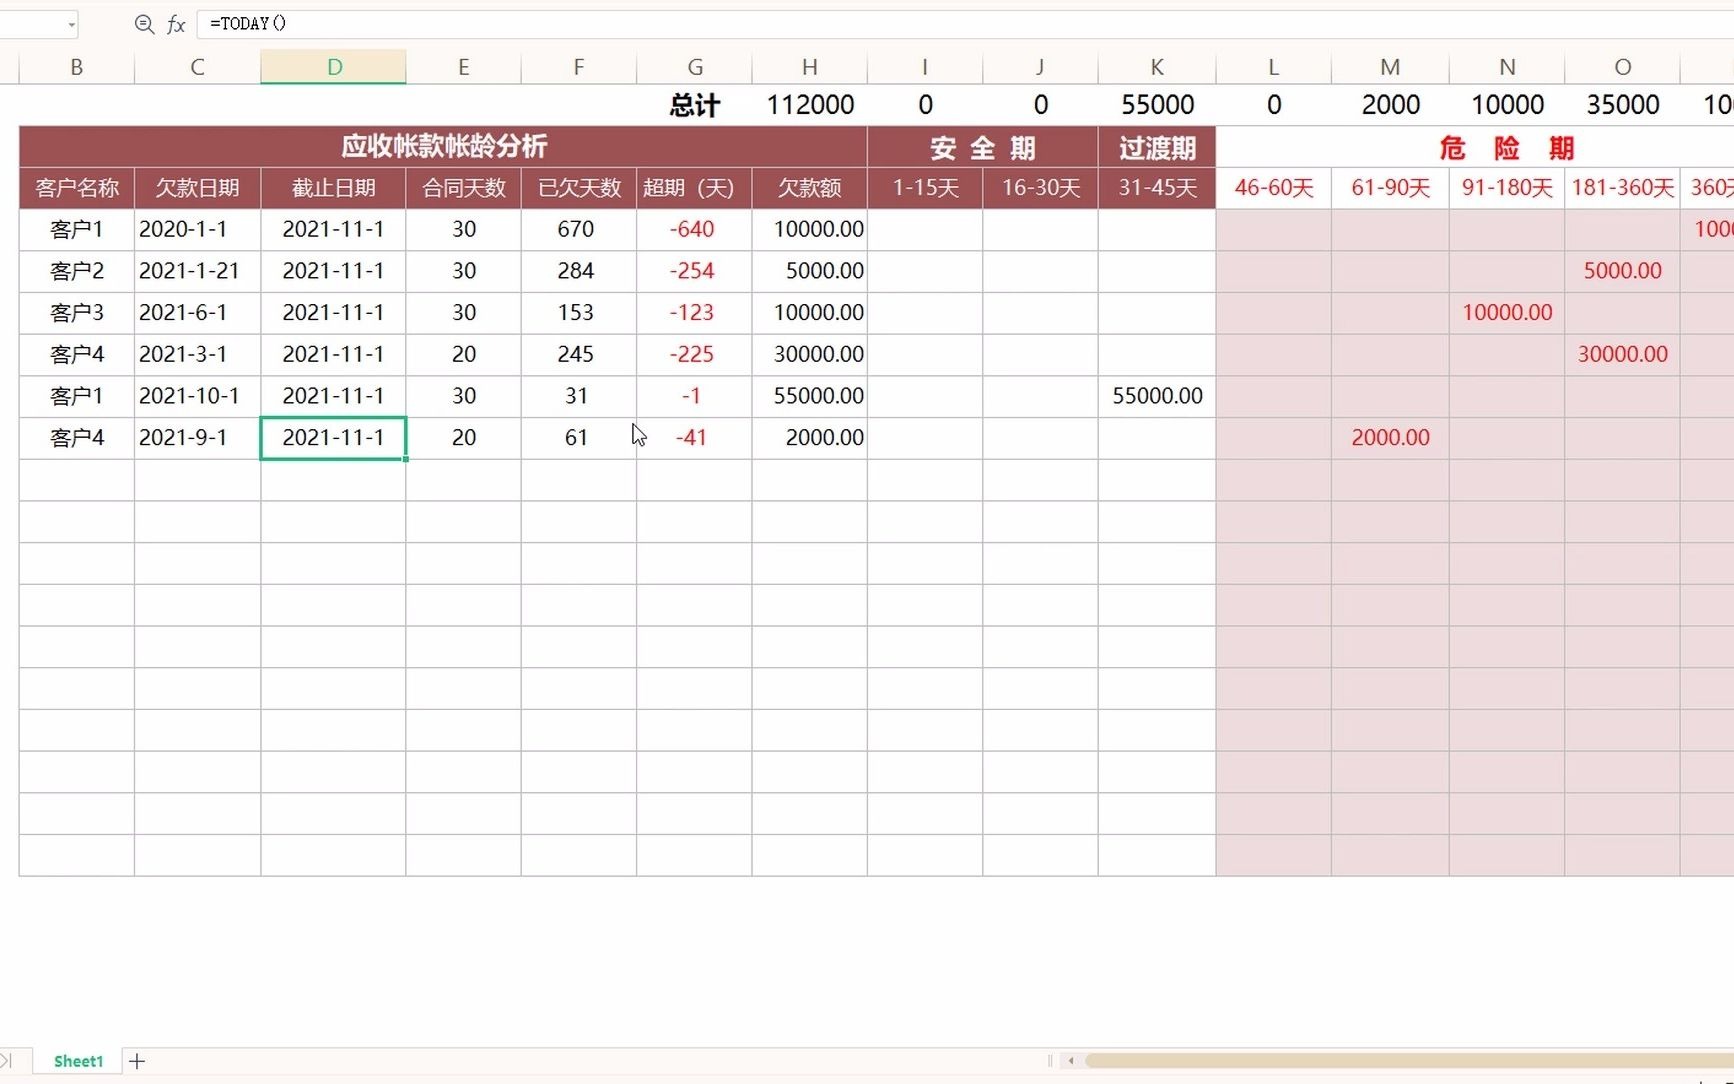Select column H header
Viewport: 1734px width, 1084px height.
809,67
